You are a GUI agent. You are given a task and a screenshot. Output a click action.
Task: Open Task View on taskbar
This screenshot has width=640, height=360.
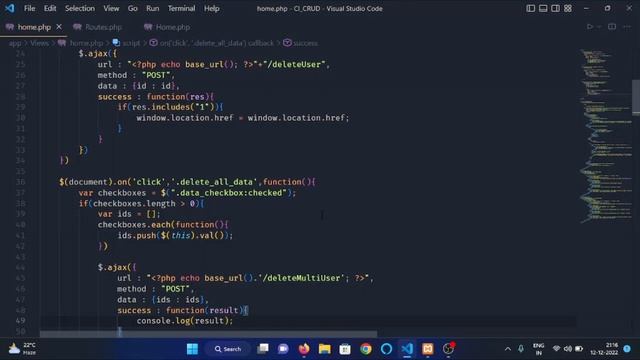click(x=263, y=349)
